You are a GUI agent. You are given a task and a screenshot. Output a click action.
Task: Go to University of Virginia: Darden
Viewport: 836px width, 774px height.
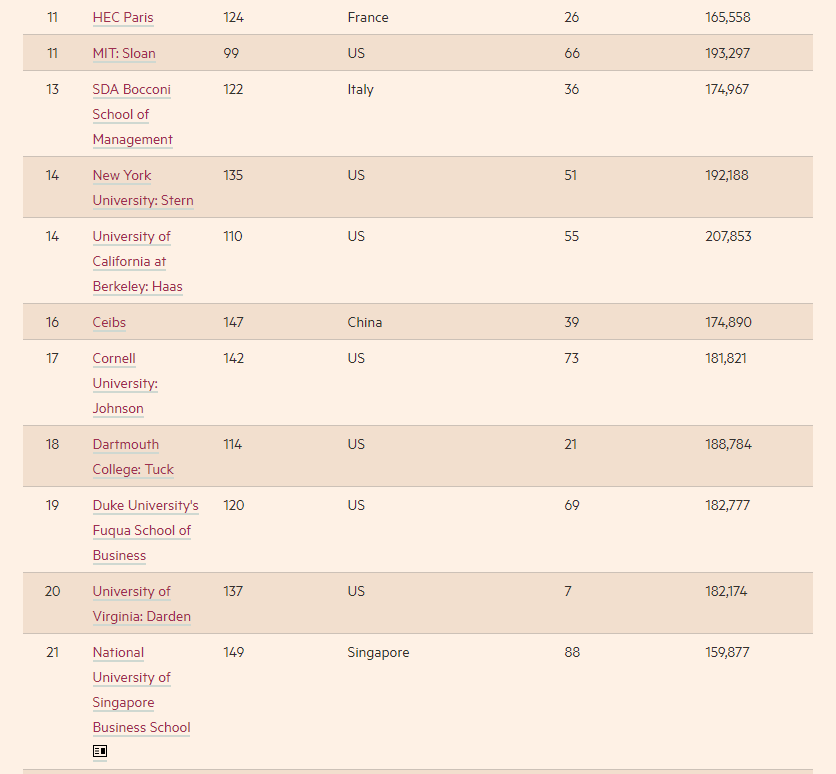[141, 604]
